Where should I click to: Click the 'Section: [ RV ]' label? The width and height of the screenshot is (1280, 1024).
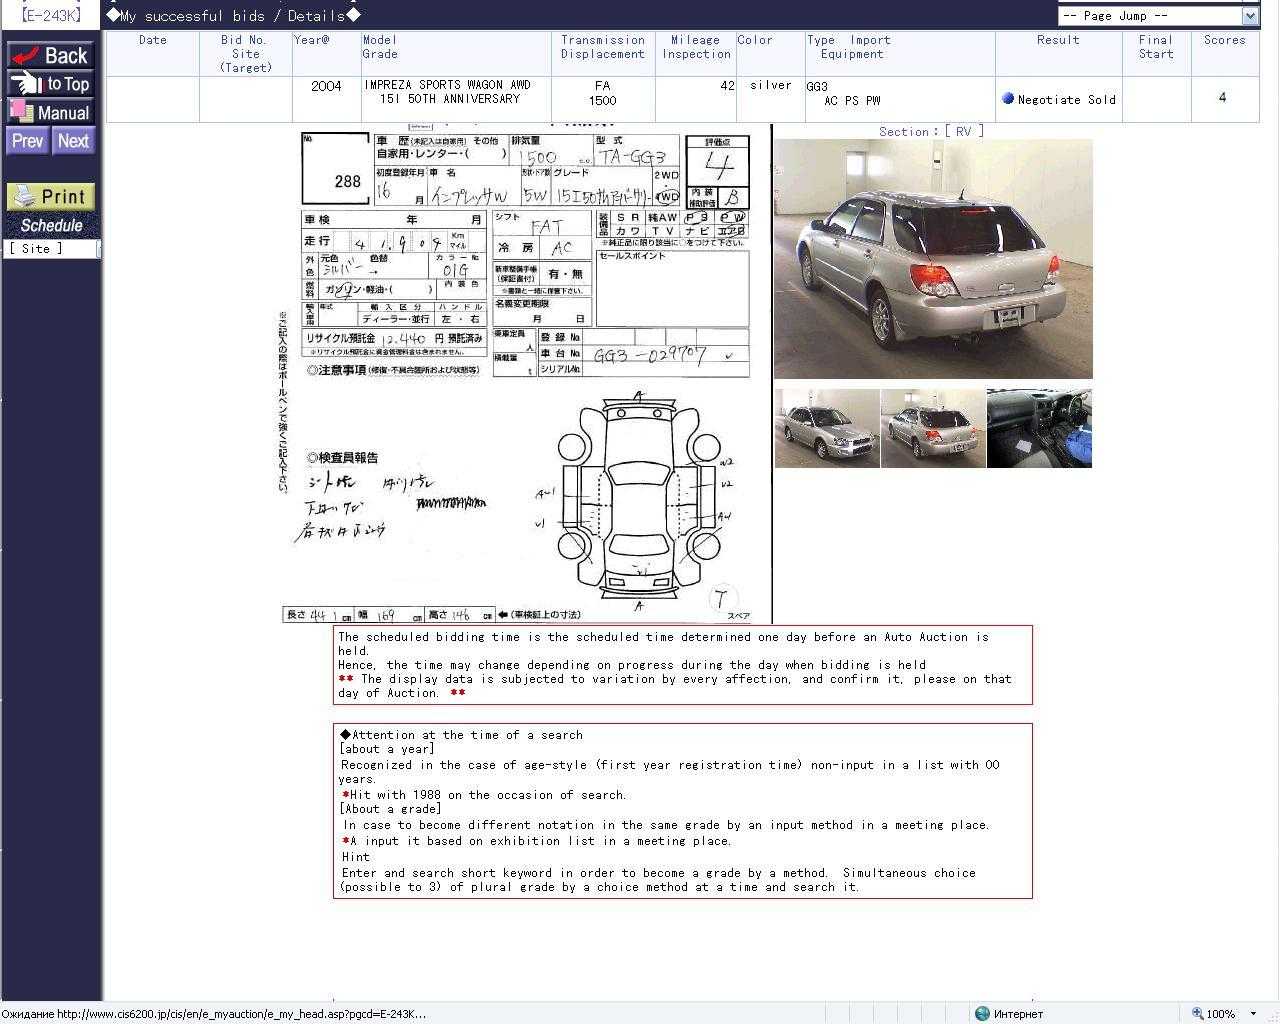point(931,131)
